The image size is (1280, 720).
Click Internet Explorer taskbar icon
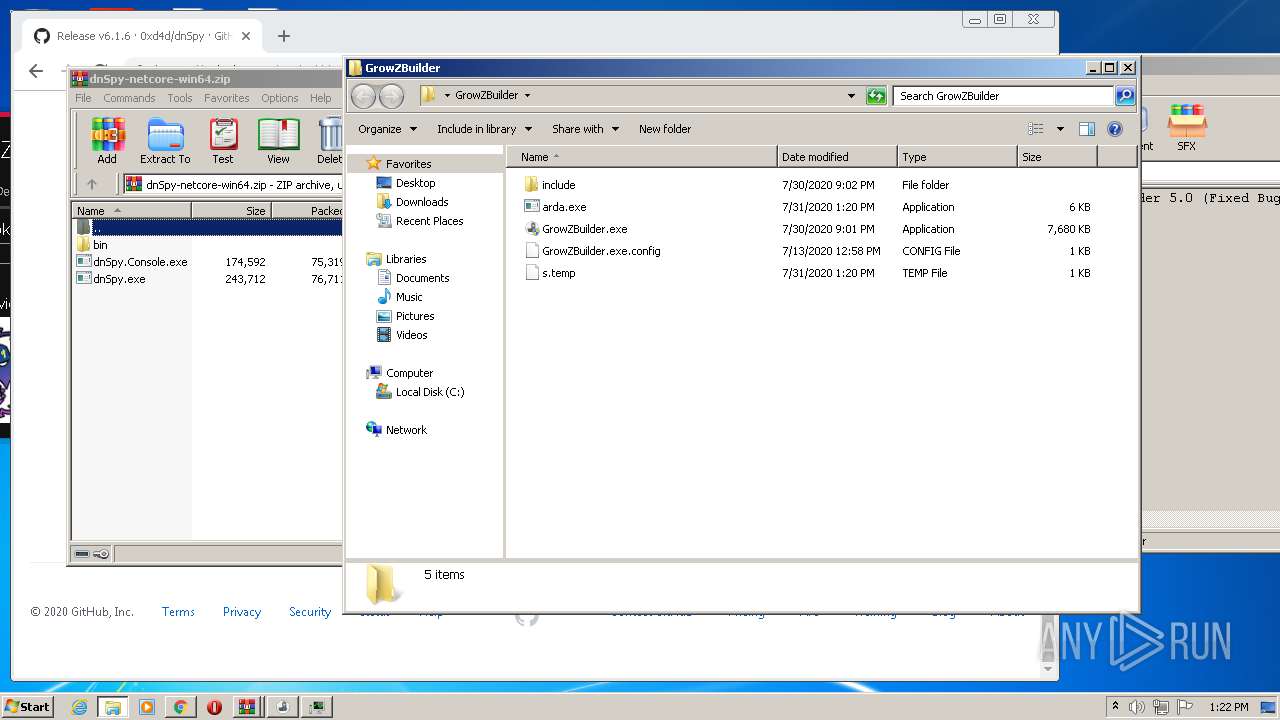79,707
